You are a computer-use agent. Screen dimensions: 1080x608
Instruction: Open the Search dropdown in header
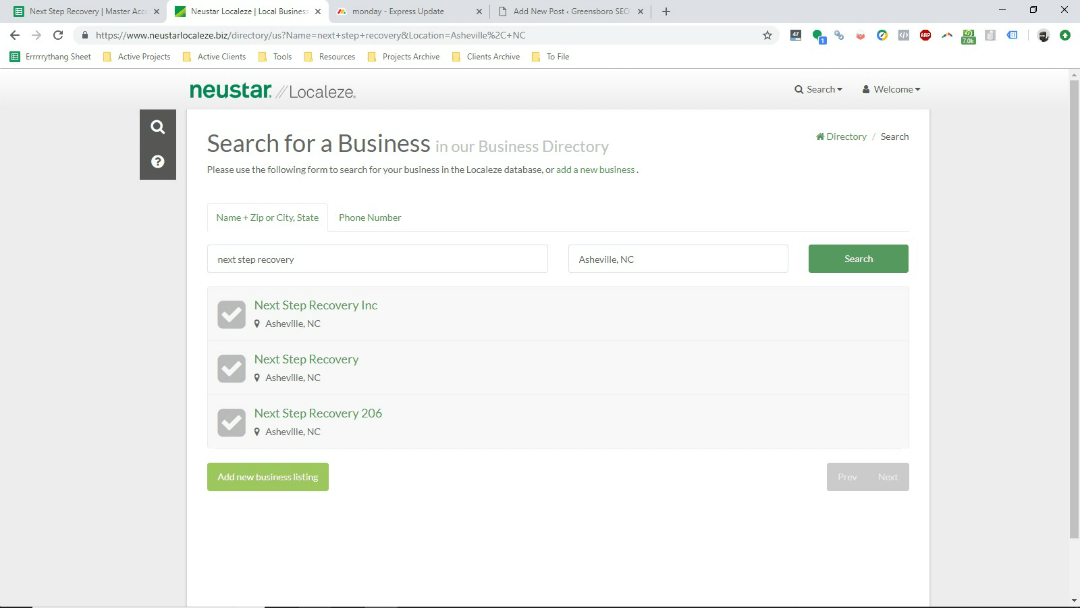(x=818, y=89)
